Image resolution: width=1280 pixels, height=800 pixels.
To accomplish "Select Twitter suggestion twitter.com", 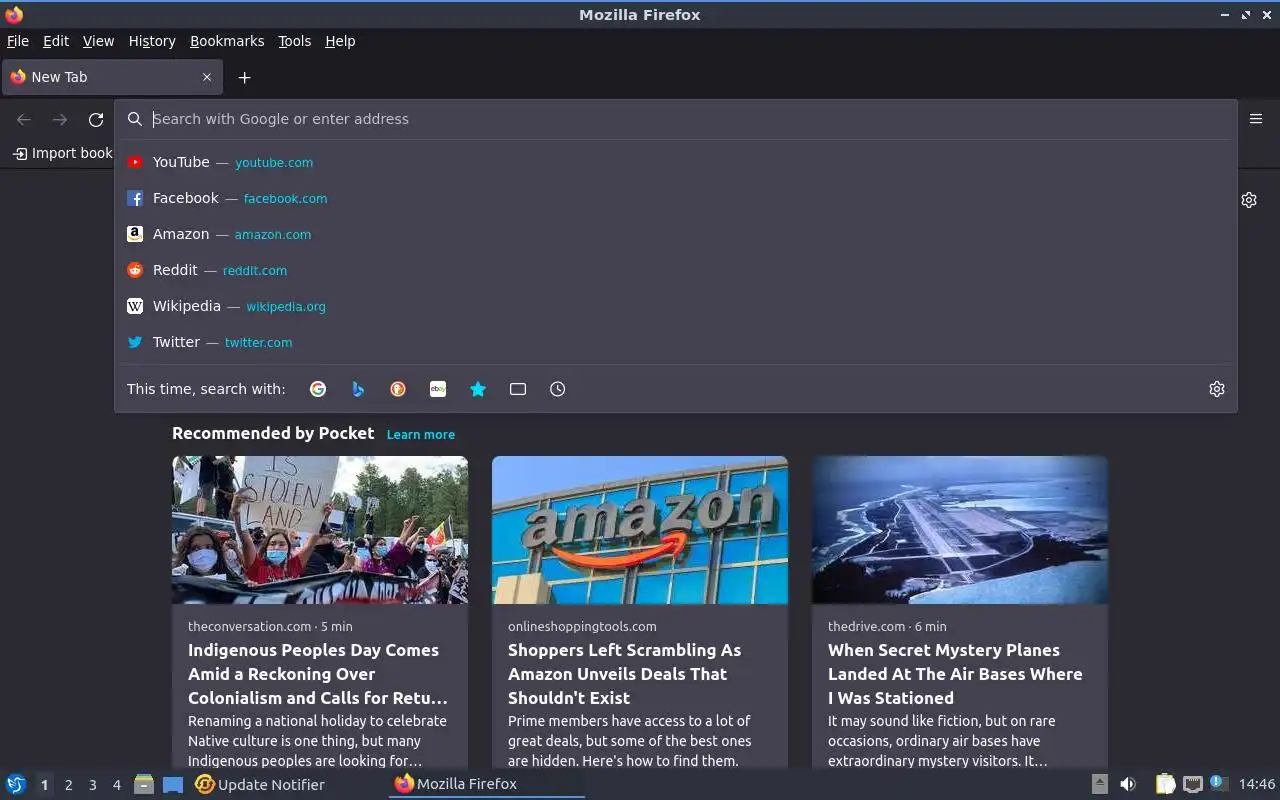I will tap(676, 342).
